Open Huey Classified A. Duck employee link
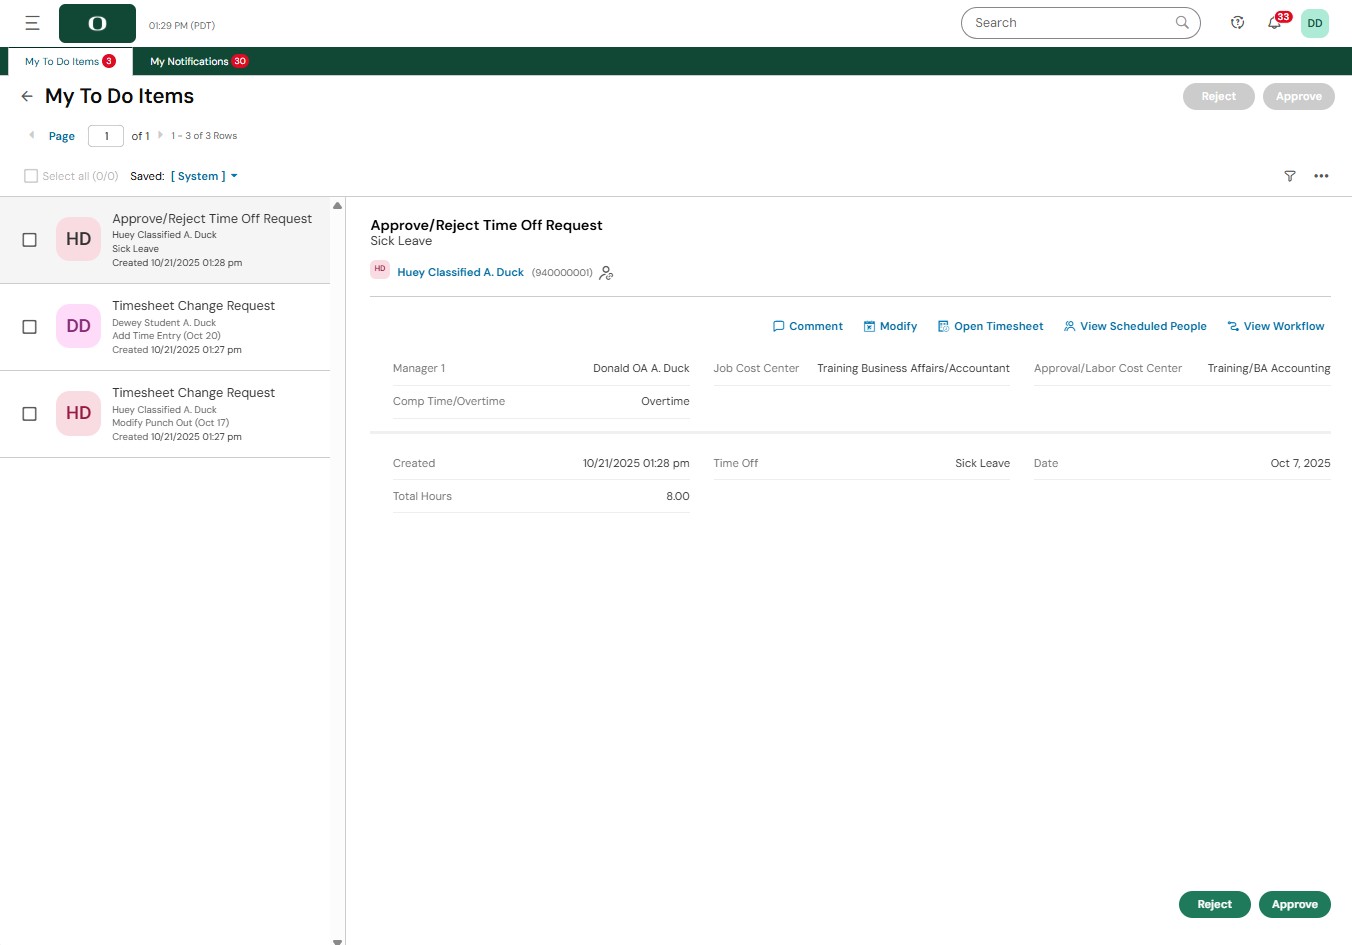 point(460,272)
